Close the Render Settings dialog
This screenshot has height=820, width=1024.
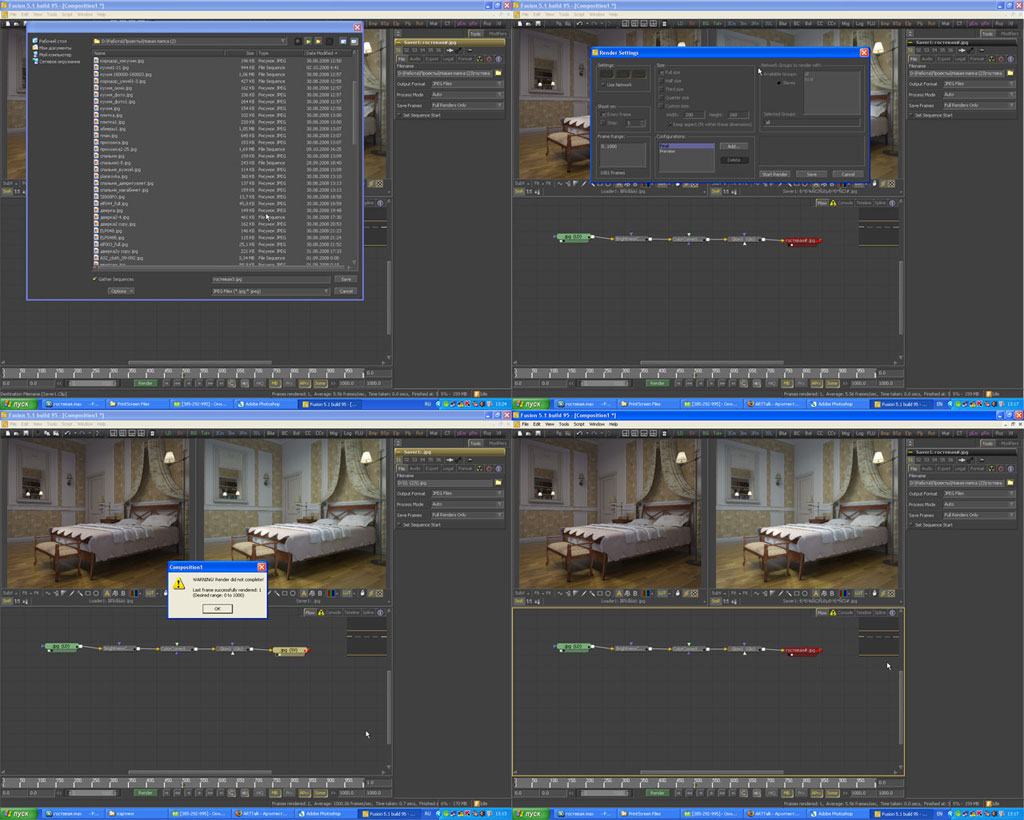(x=862, y=52)
